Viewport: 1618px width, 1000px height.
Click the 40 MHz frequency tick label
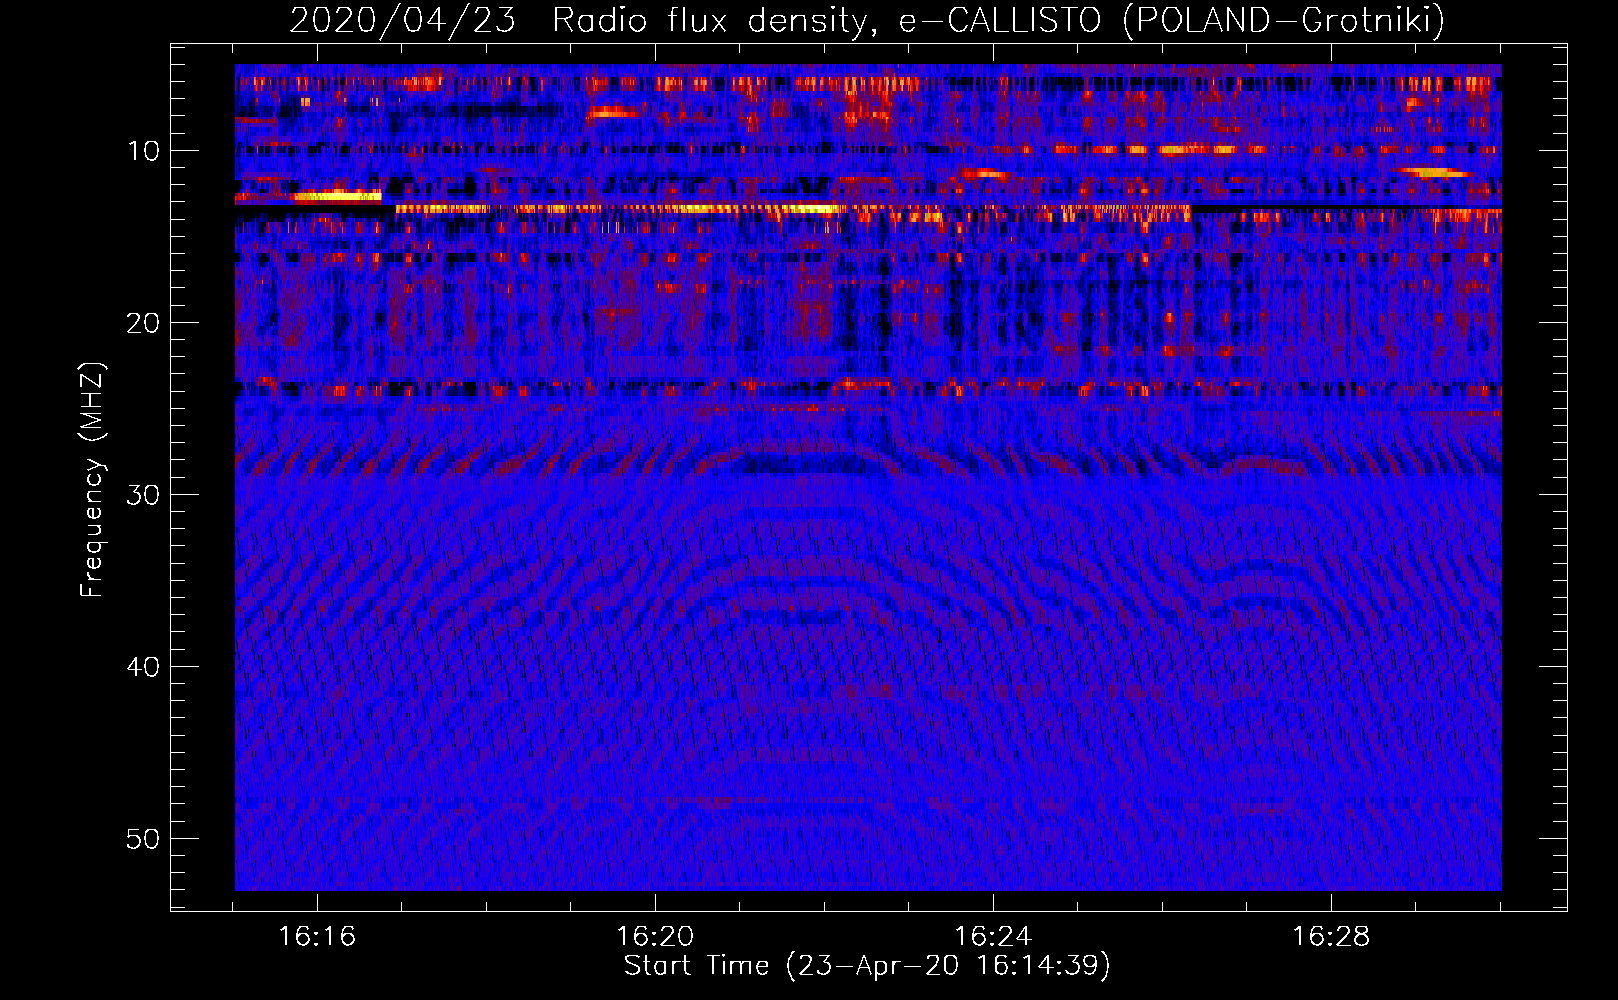(143, 667)
